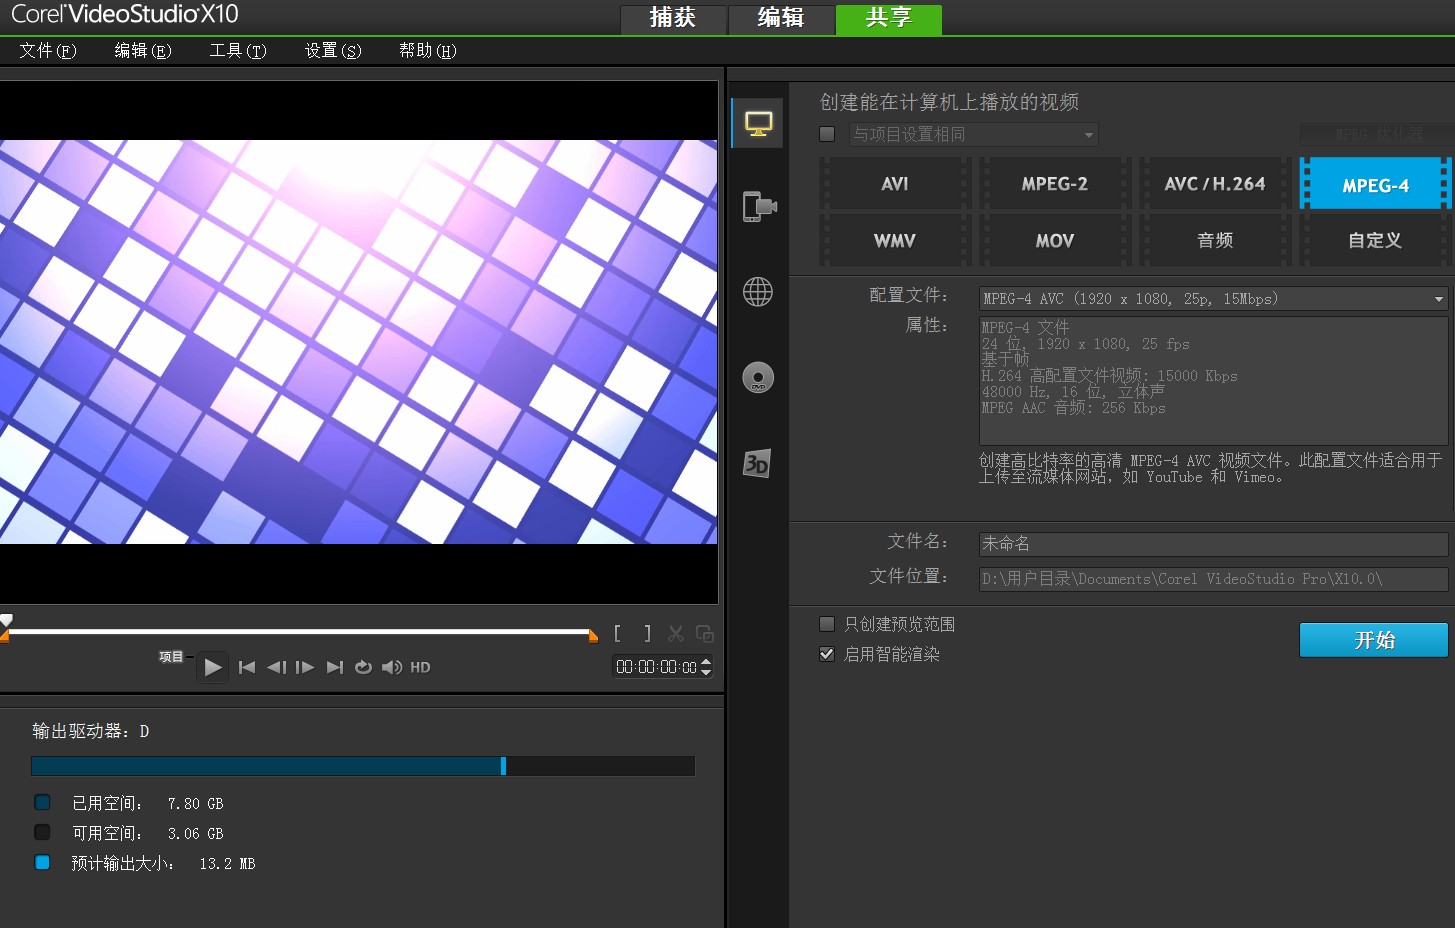Click the '创建能在计算机上播放的视频' heading
1455x928 pixels.
(x=949, y=102)
